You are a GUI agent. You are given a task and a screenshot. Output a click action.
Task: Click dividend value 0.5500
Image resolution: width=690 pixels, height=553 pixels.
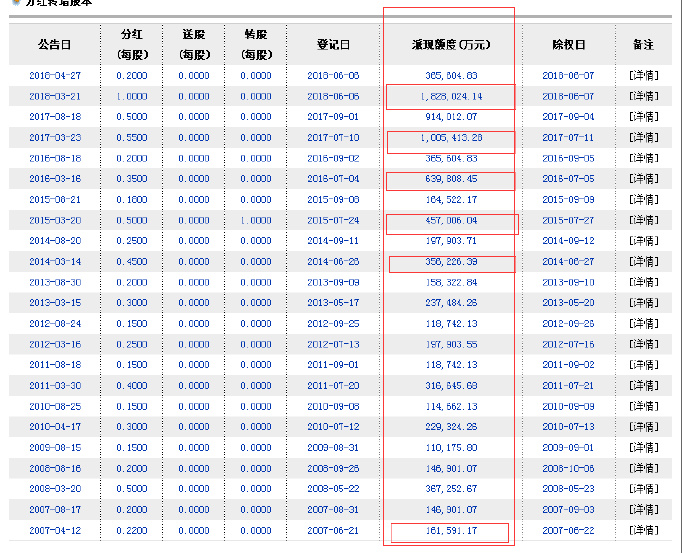click(132, 138)
